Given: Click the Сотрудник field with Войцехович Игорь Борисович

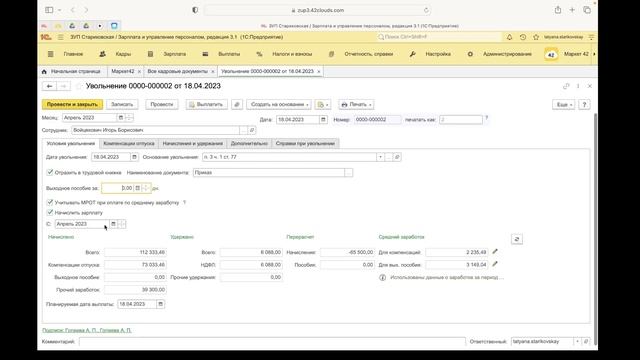Looking at the screenshot, I should pyautogui.click(x=155, y=130).
